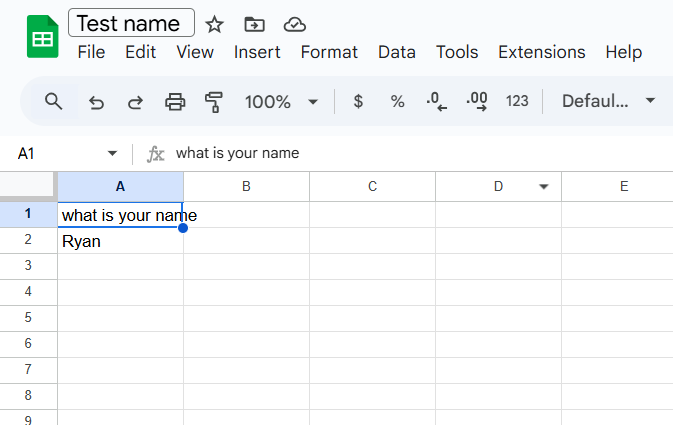Increase decimal places
This screenshot has width=673, height=425.
coord(477,101)
